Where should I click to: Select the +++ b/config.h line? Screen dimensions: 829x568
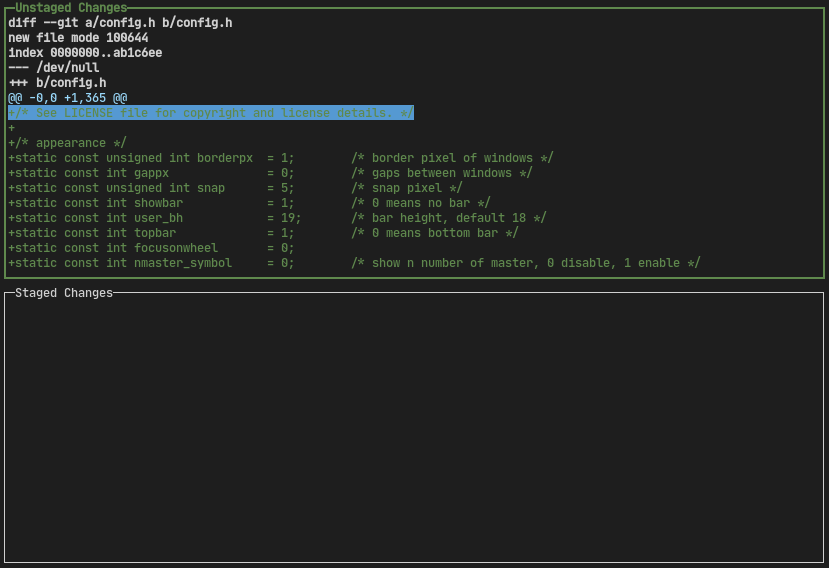coord(57,82)
